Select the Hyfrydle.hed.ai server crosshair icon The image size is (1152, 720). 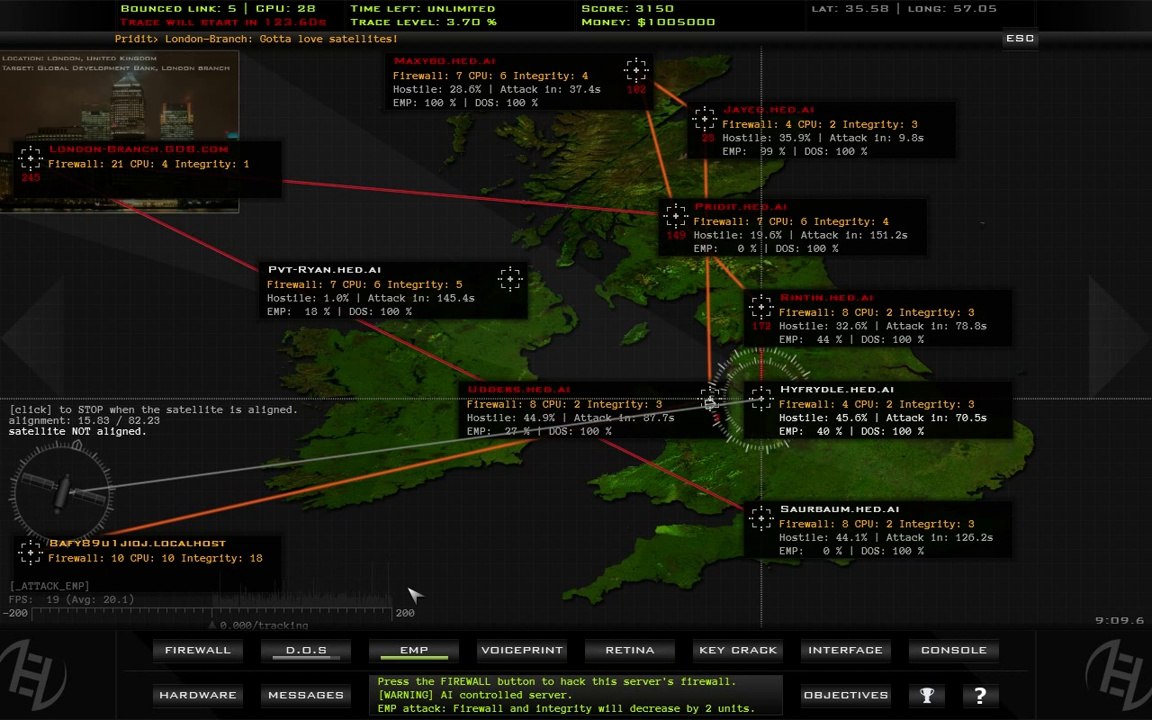761,399
